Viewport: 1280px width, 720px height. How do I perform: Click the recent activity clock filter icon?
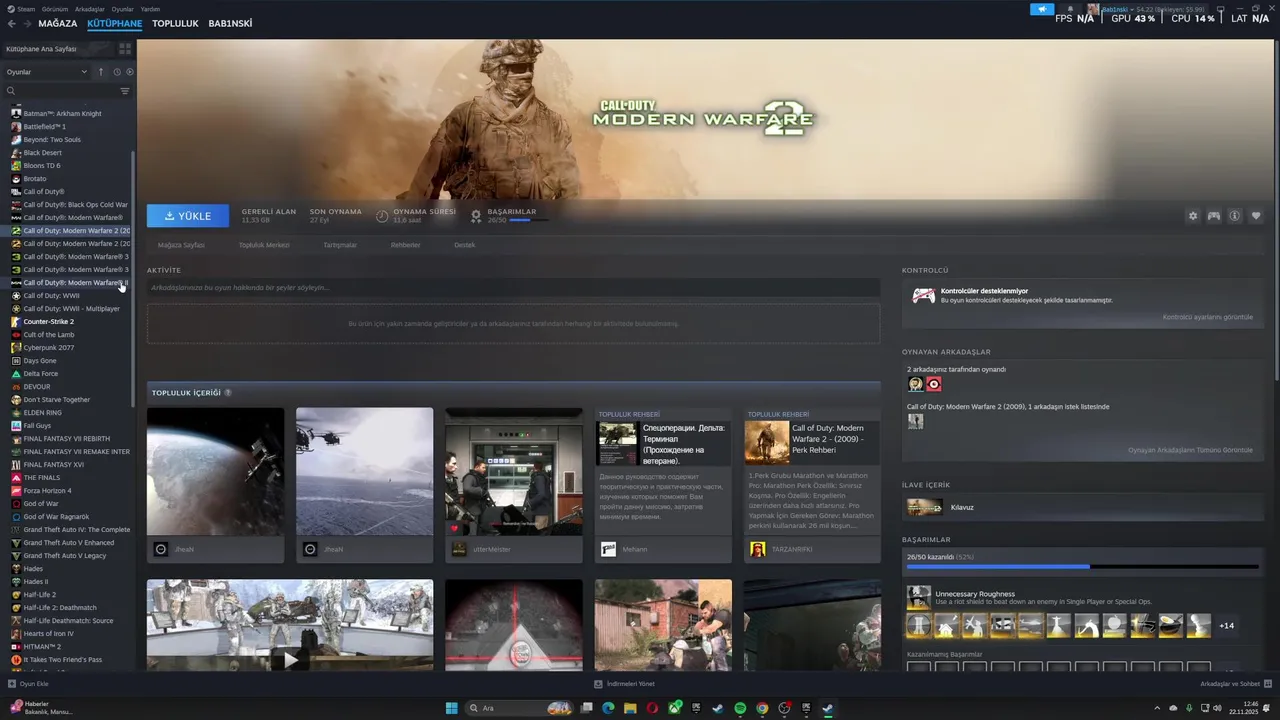tap(117, 72)
